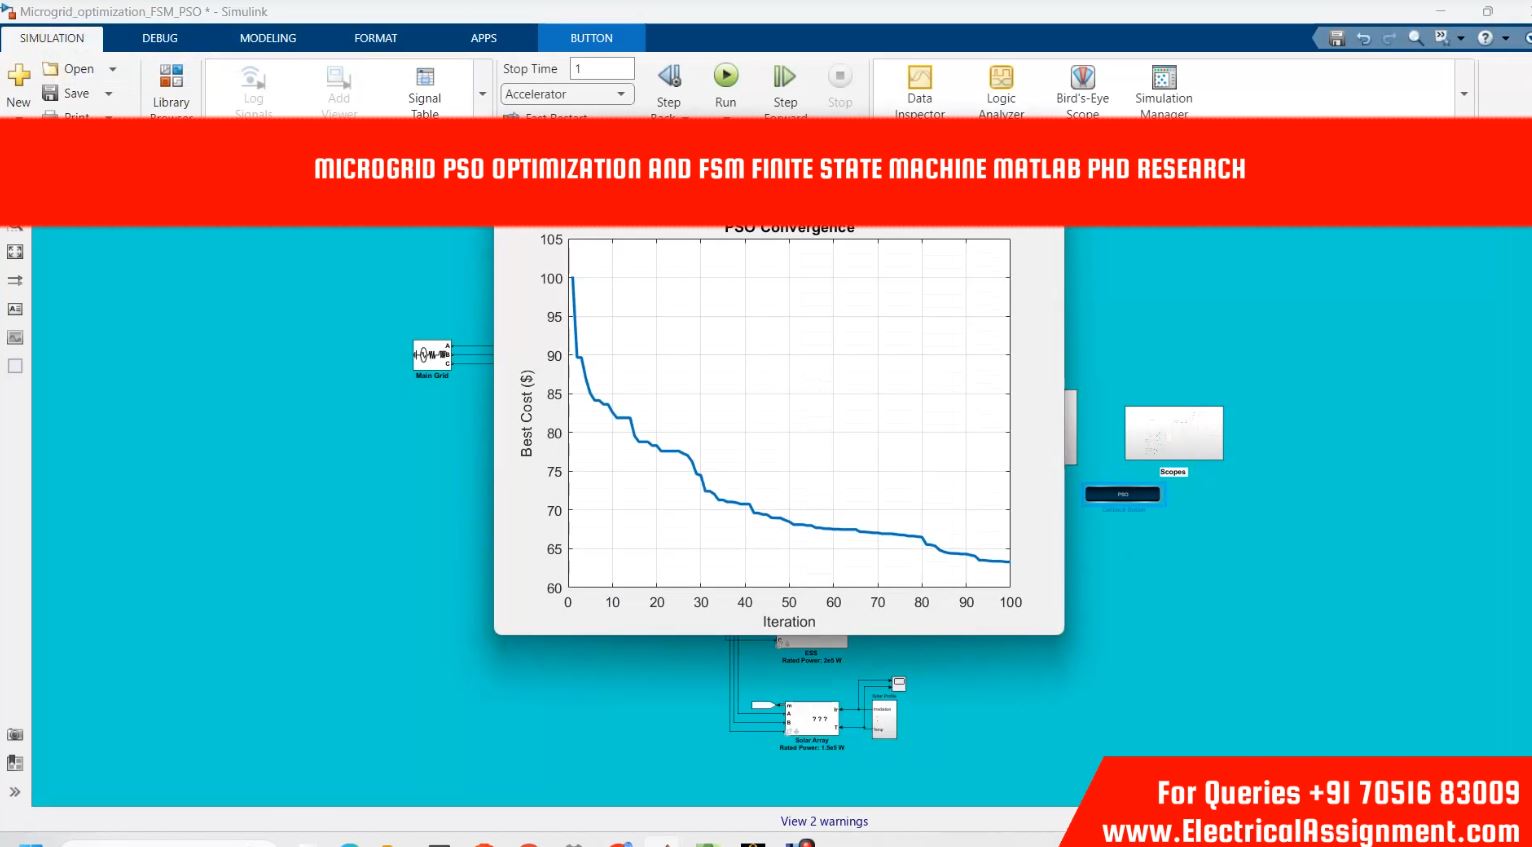Screen dimensions: 1532x847
Task: Click the Stop Time input field
Action: tap(602, 69)
